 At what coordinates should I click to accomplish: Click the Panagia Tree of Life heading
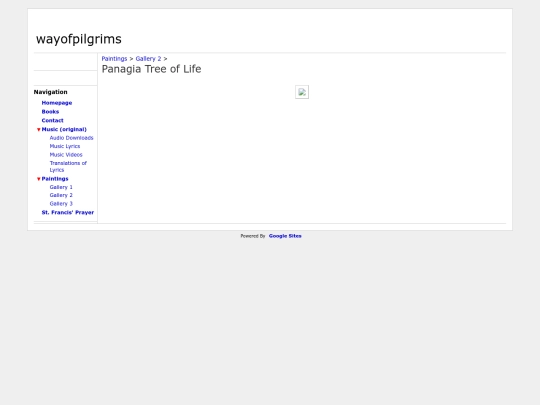click(151, 69)
